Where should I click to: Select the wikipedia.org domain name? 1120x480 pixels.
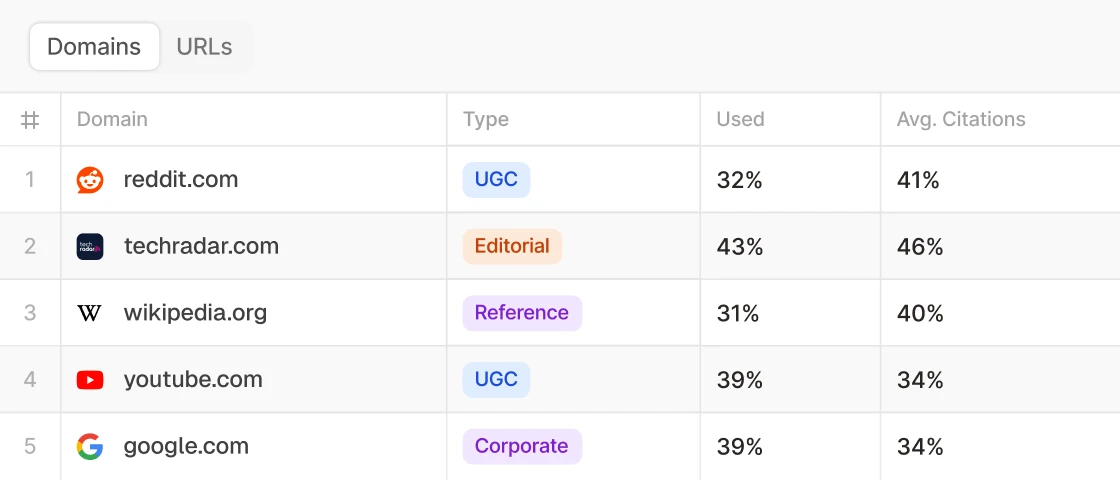[195, 313]
